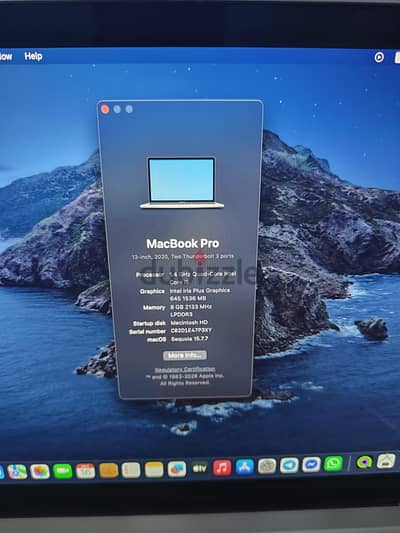Open the yellow Notes app icon

point(154,469)
